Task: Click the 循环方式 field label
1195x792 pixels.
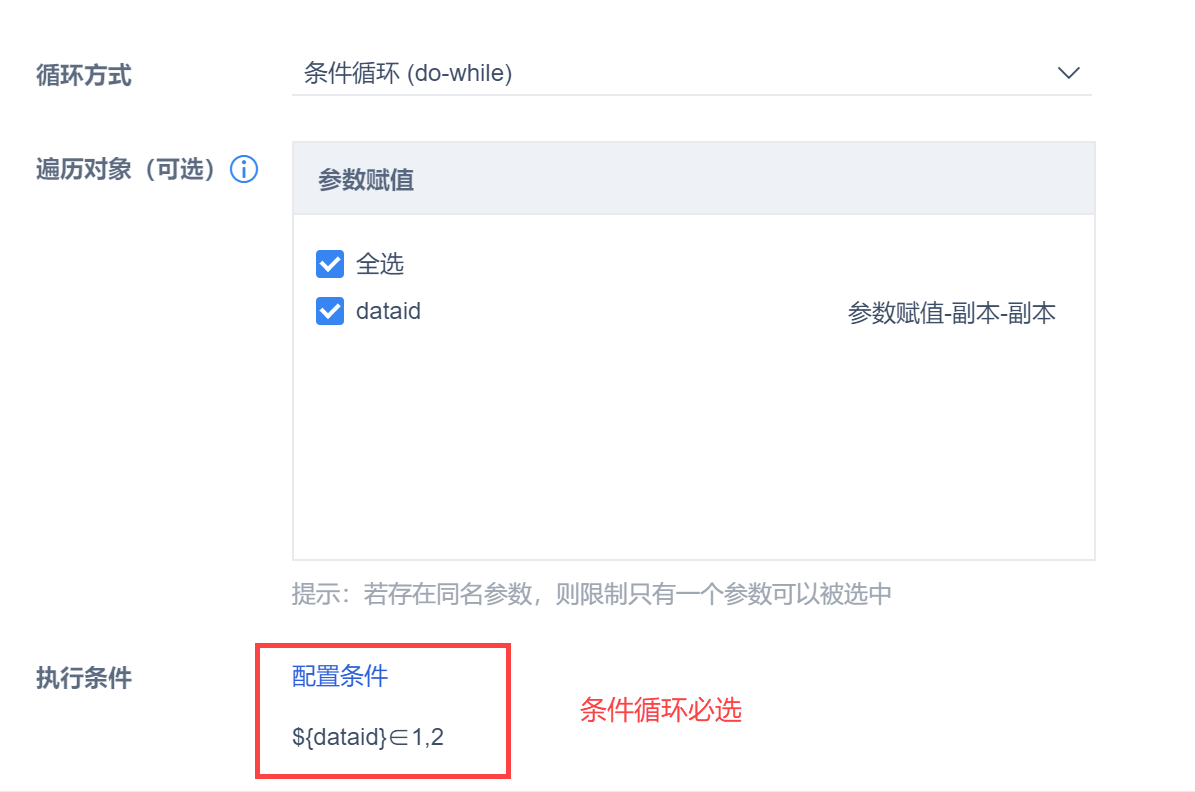Action: point(84,75)
